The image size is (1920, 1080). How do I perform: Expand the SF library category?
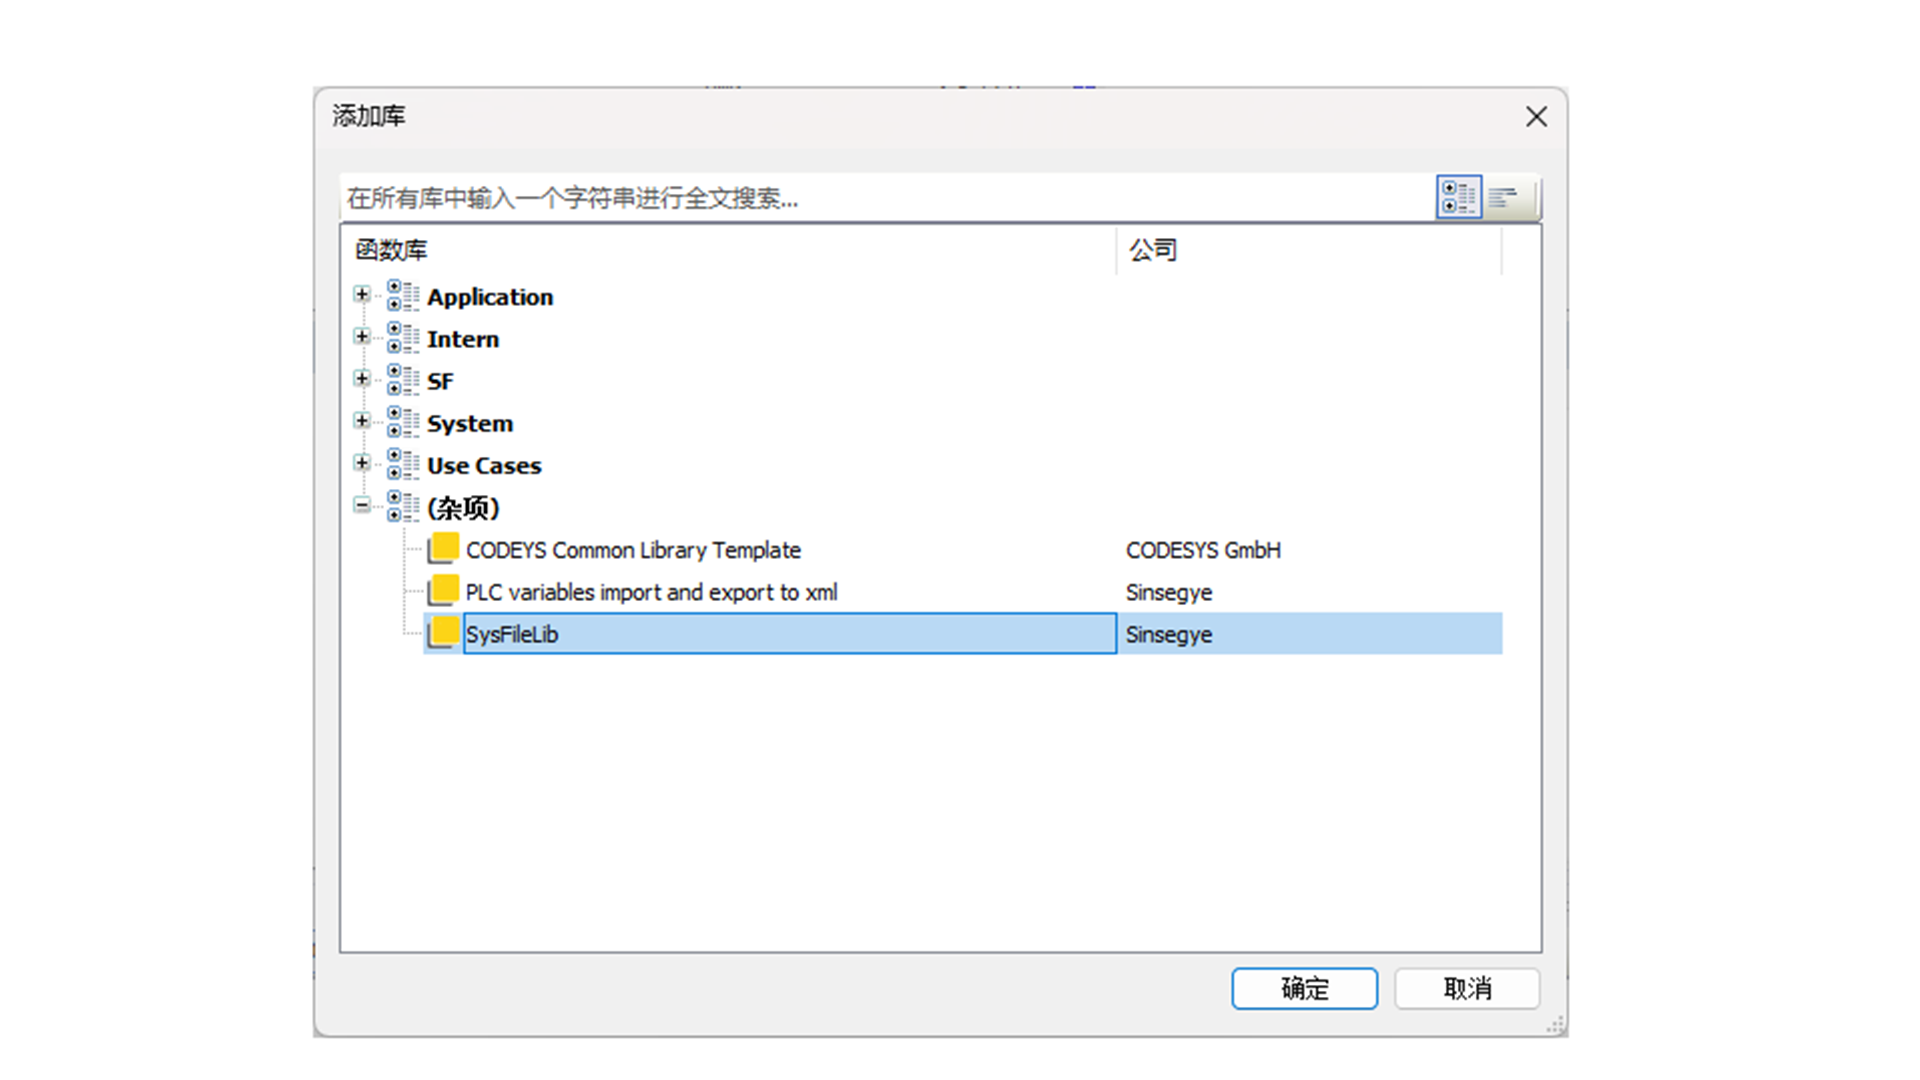(362, 379)
